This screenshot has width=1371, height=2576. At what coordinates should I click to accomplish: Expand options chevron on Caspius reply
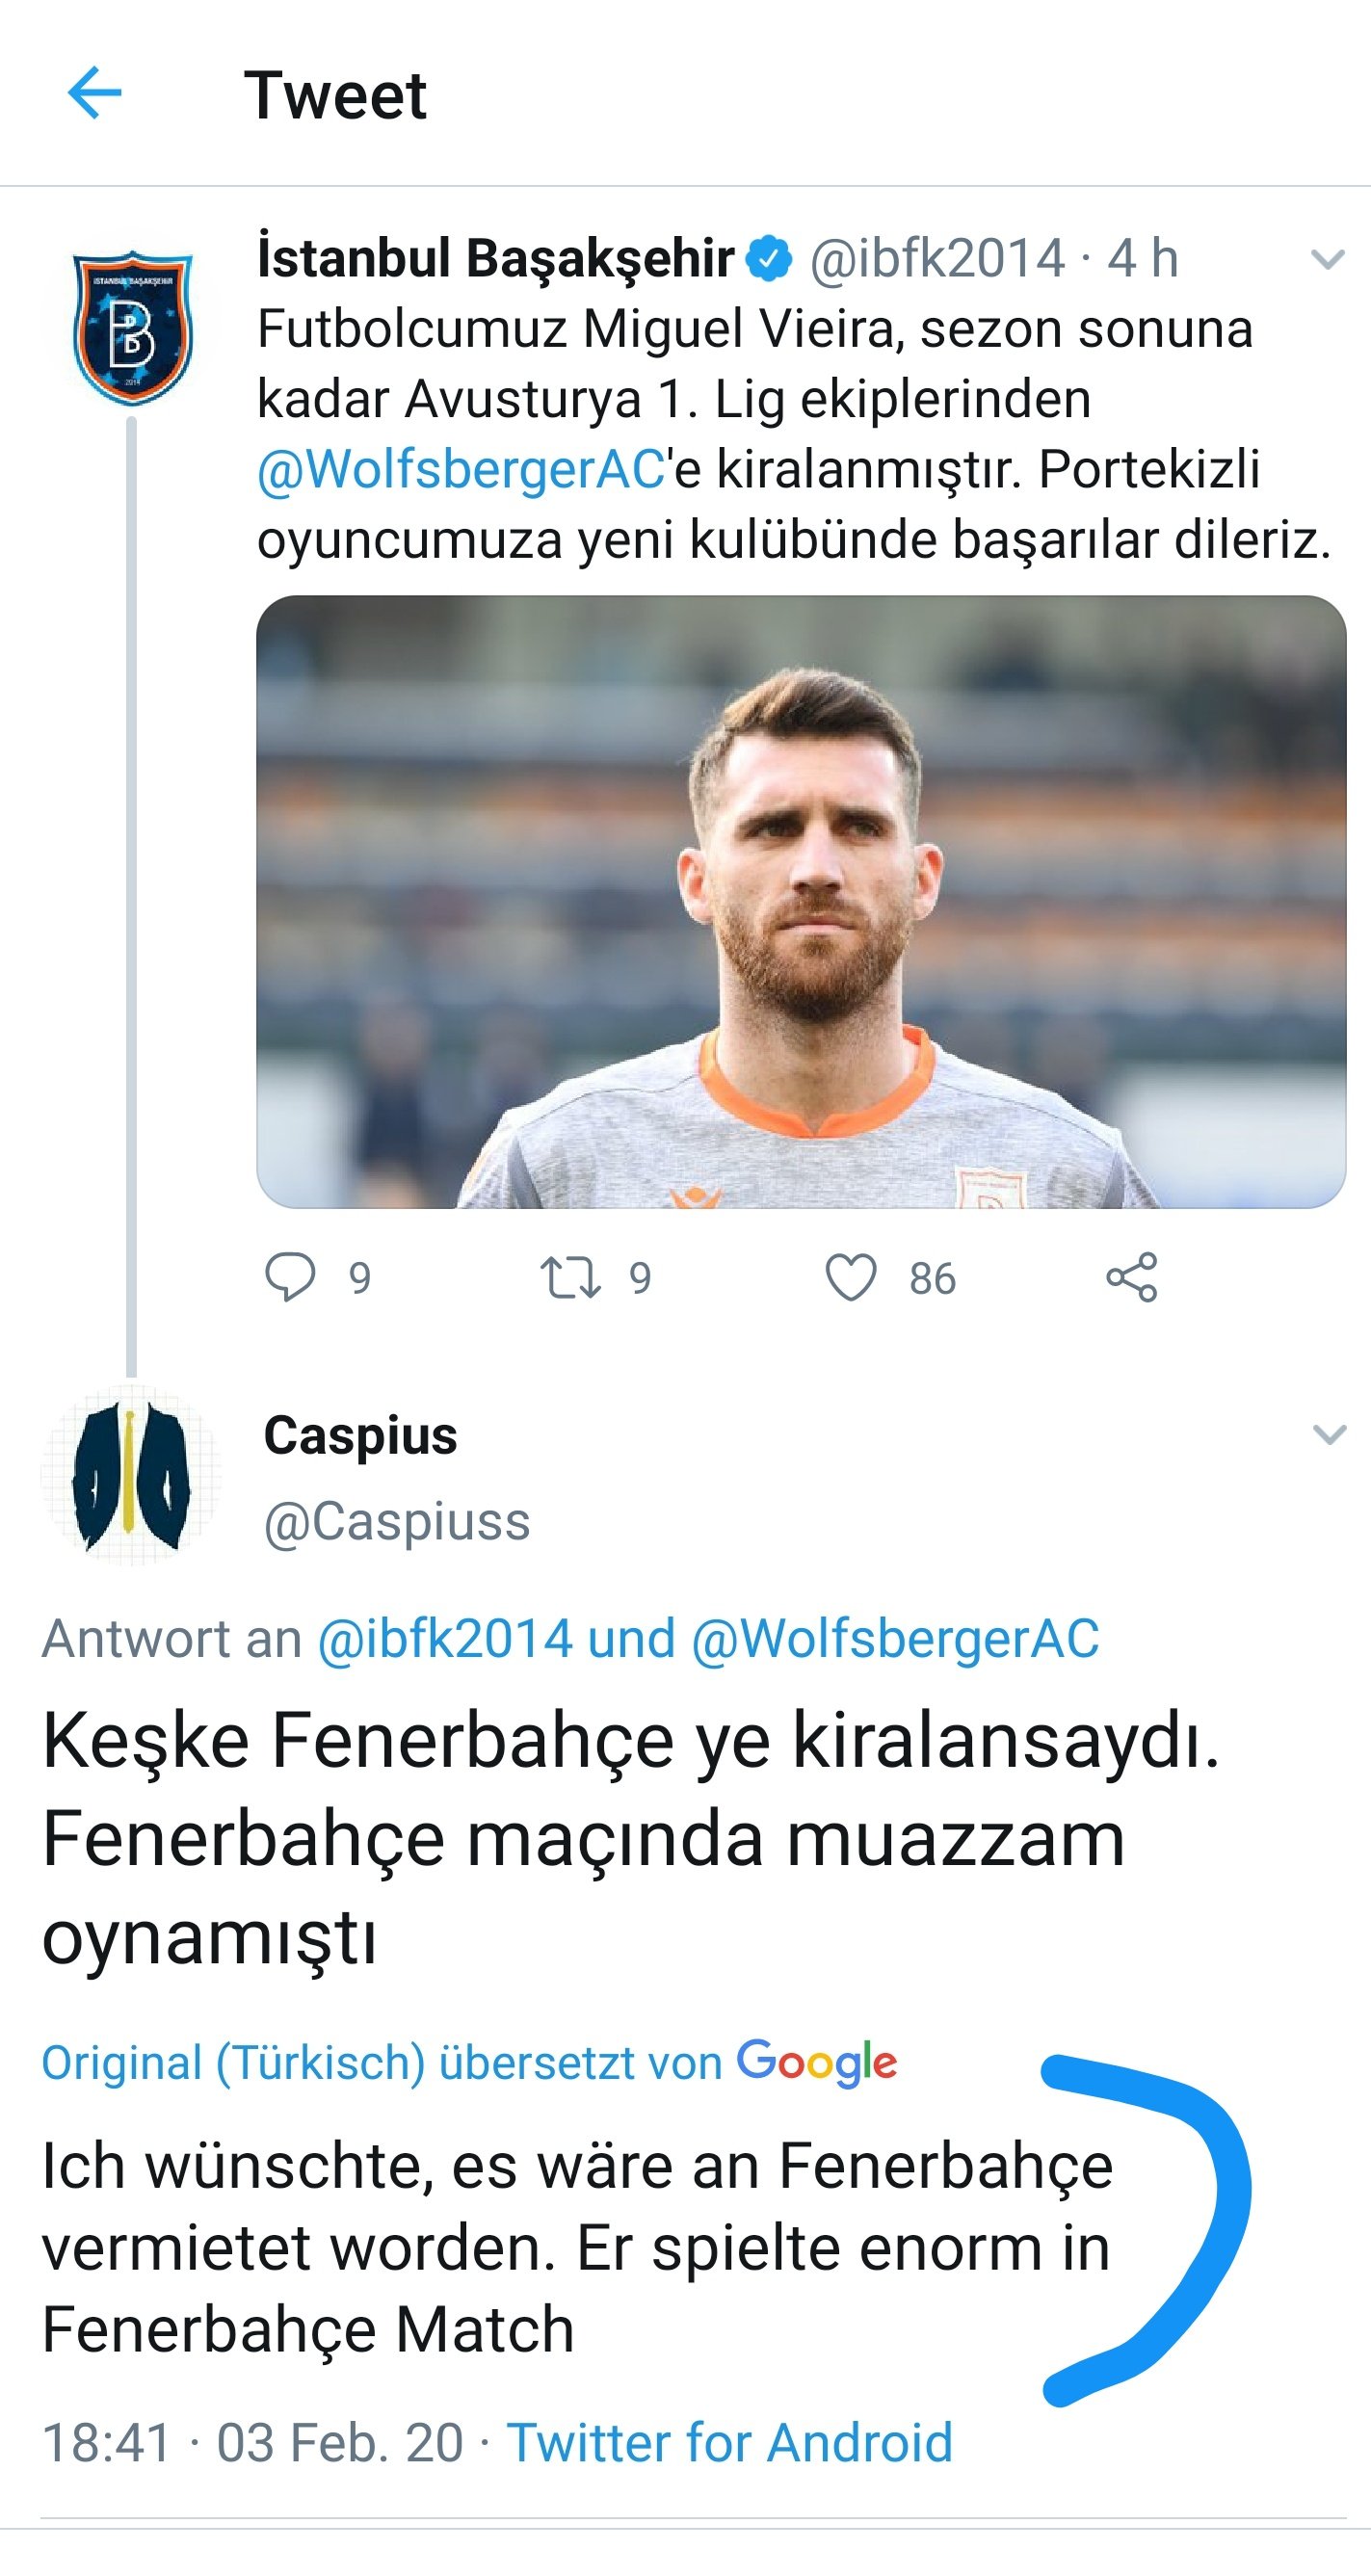(x=1328, y=1435)
